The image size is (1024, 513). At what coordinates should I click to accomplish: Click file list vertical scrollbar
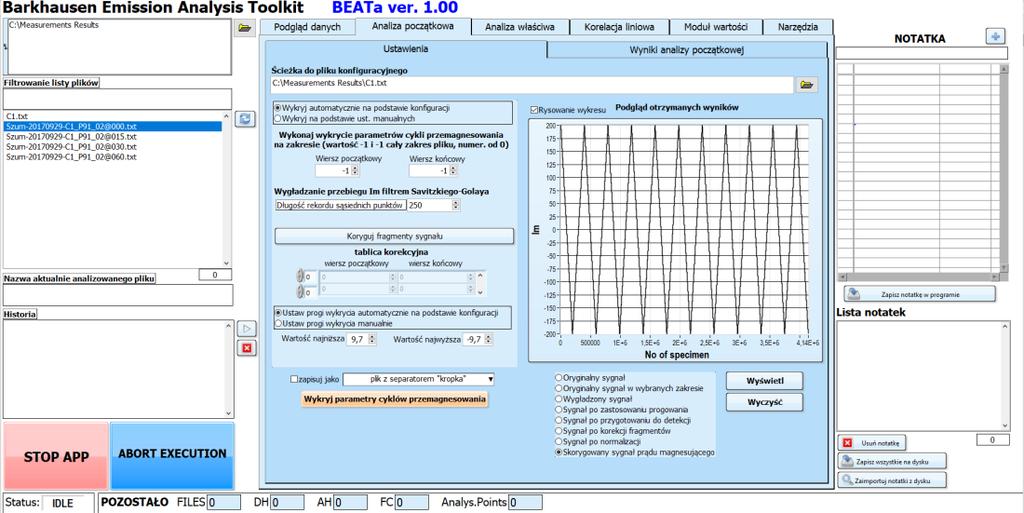(x=227, y=190)
